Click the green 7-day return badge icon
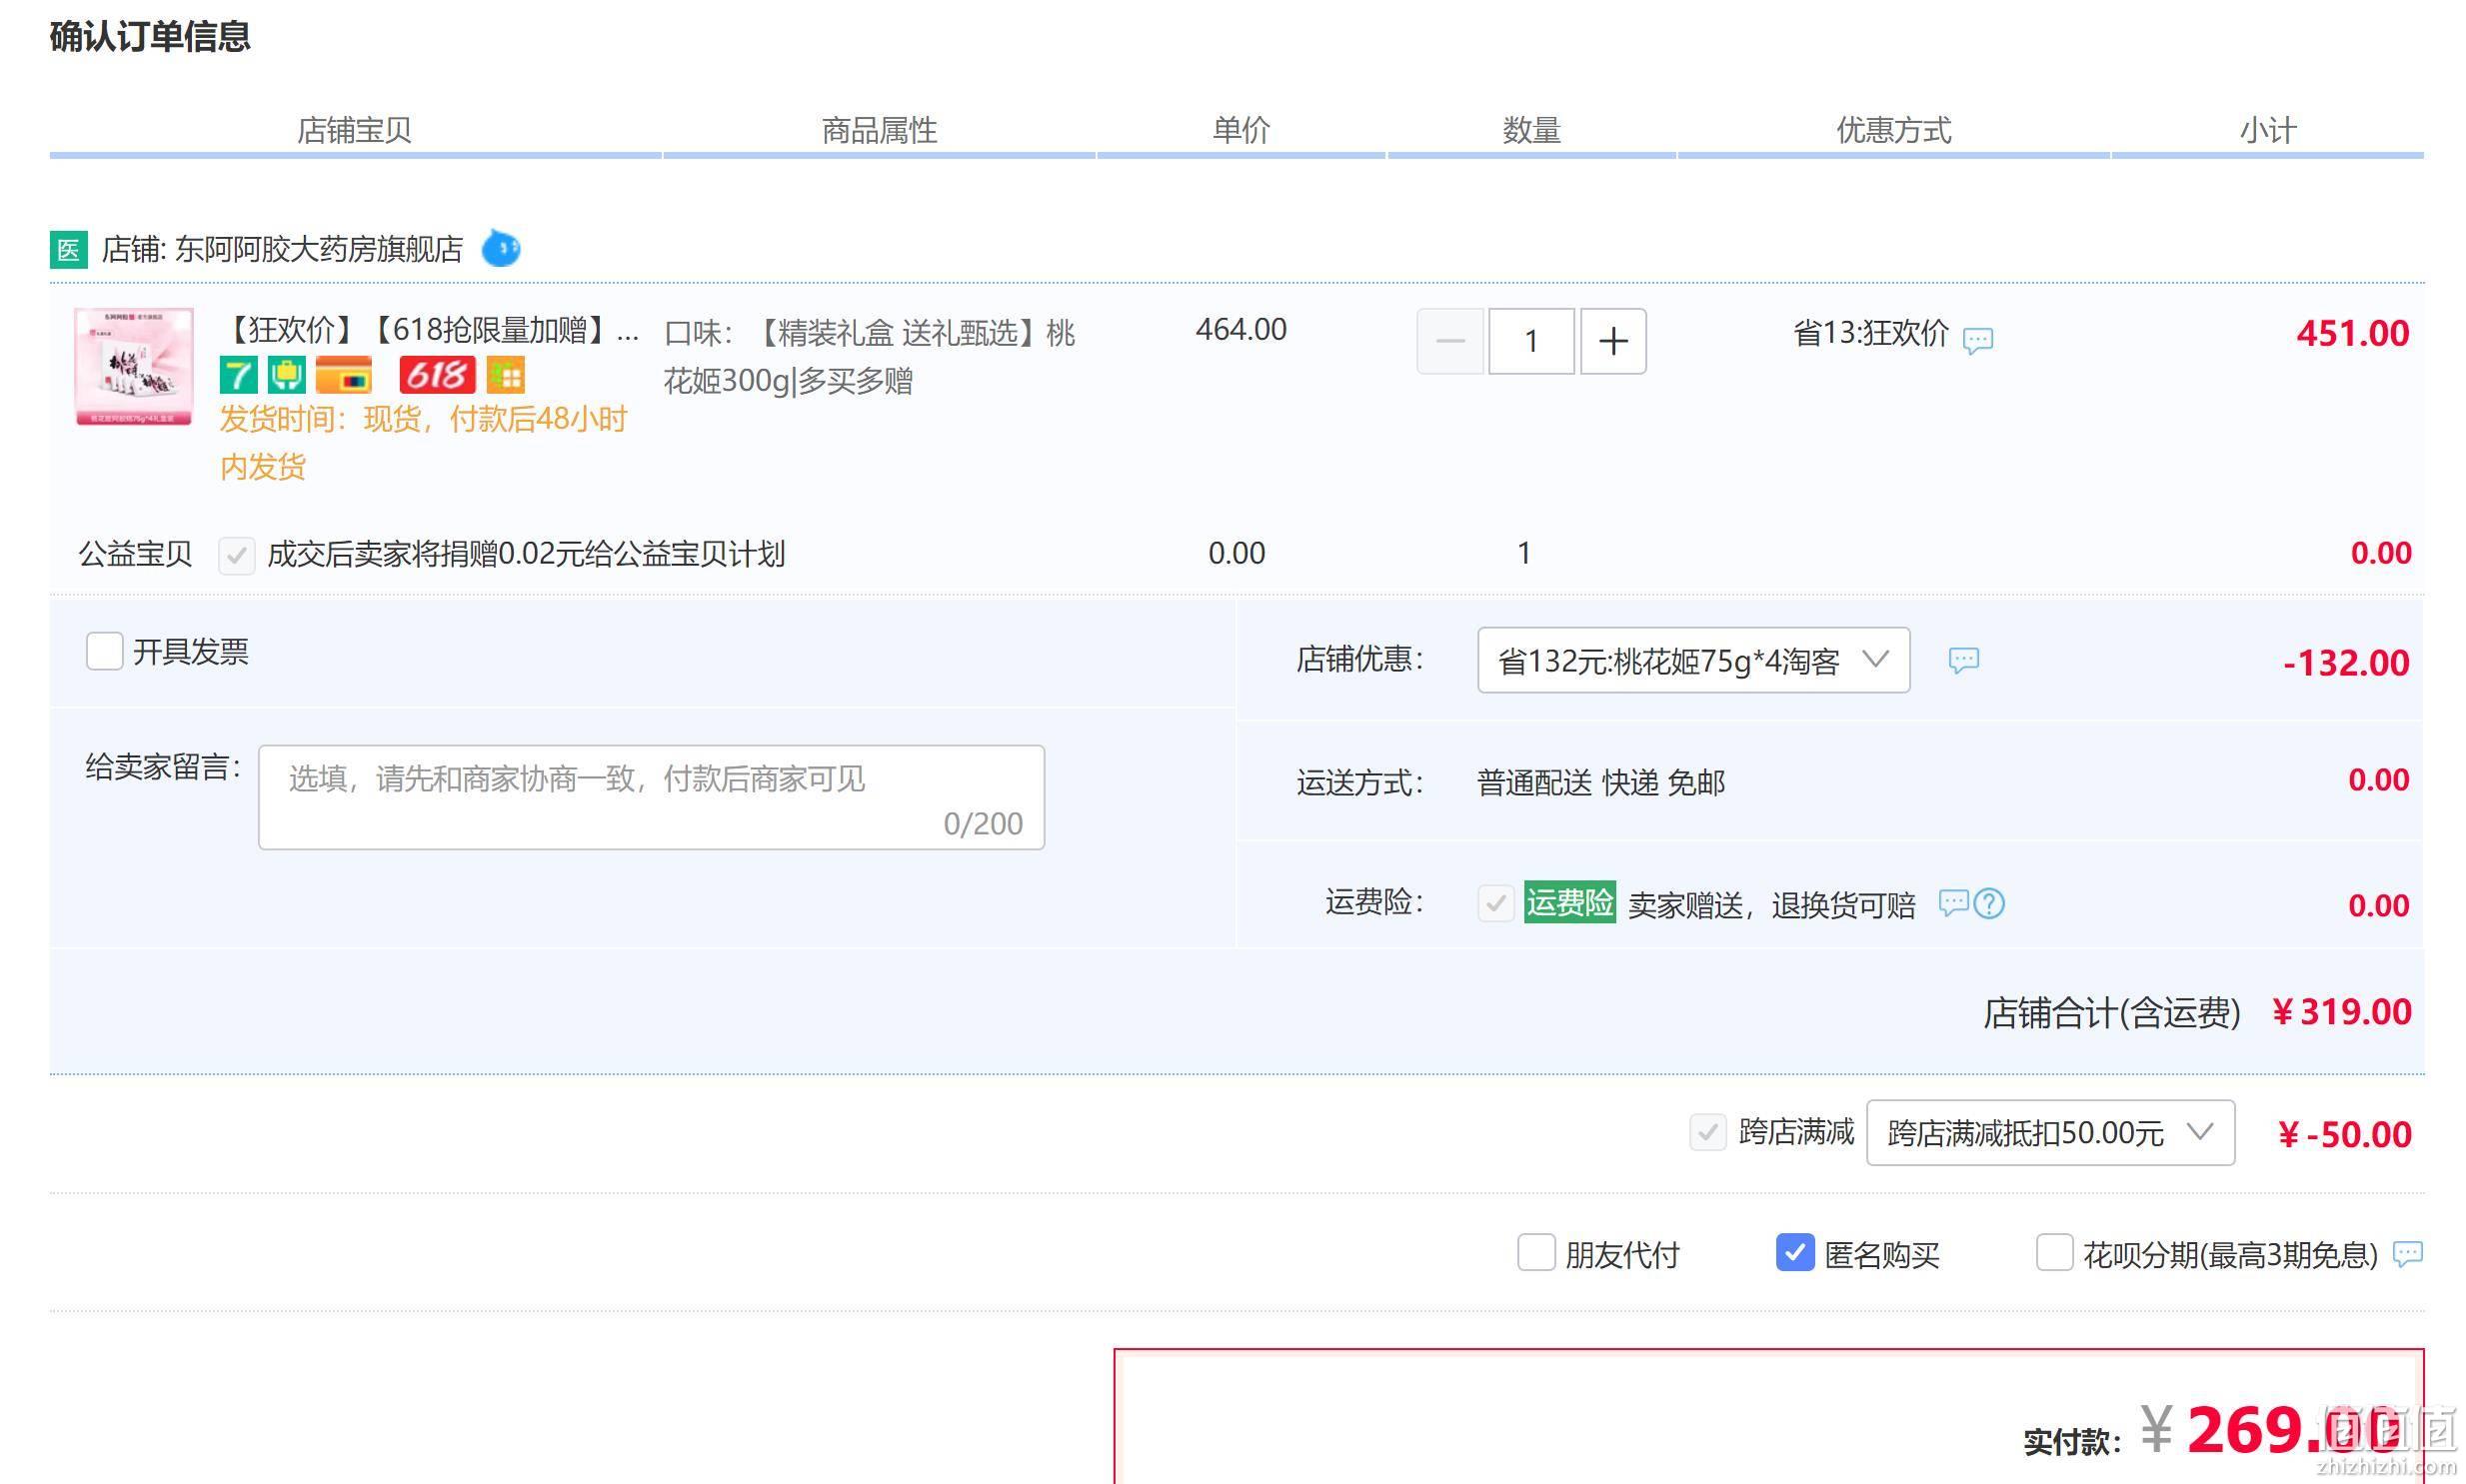The image size is (2466, 1484). (238, 375)
